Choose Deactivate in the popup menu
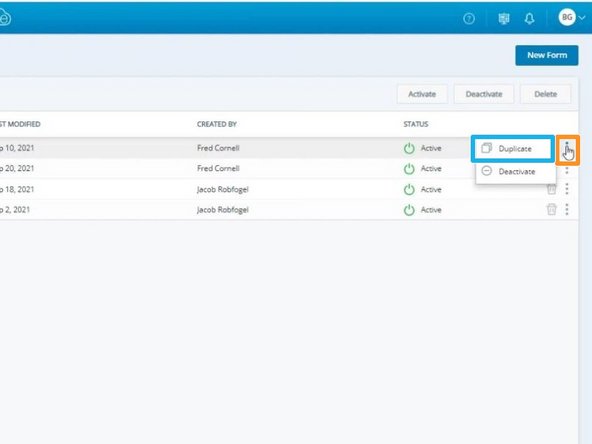The height and width of the screenshot is (444, 592). click(x=516, y=171)
